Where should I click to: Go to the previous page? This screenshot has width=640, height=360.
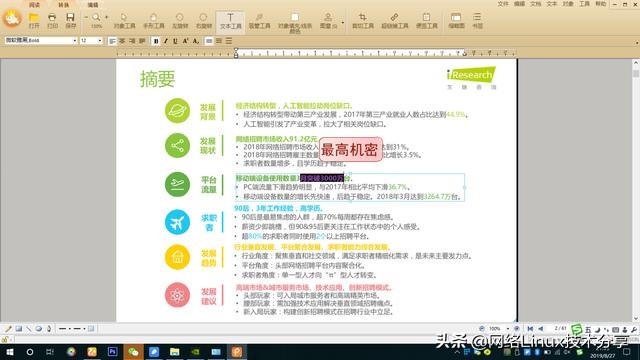pos(541,329)
